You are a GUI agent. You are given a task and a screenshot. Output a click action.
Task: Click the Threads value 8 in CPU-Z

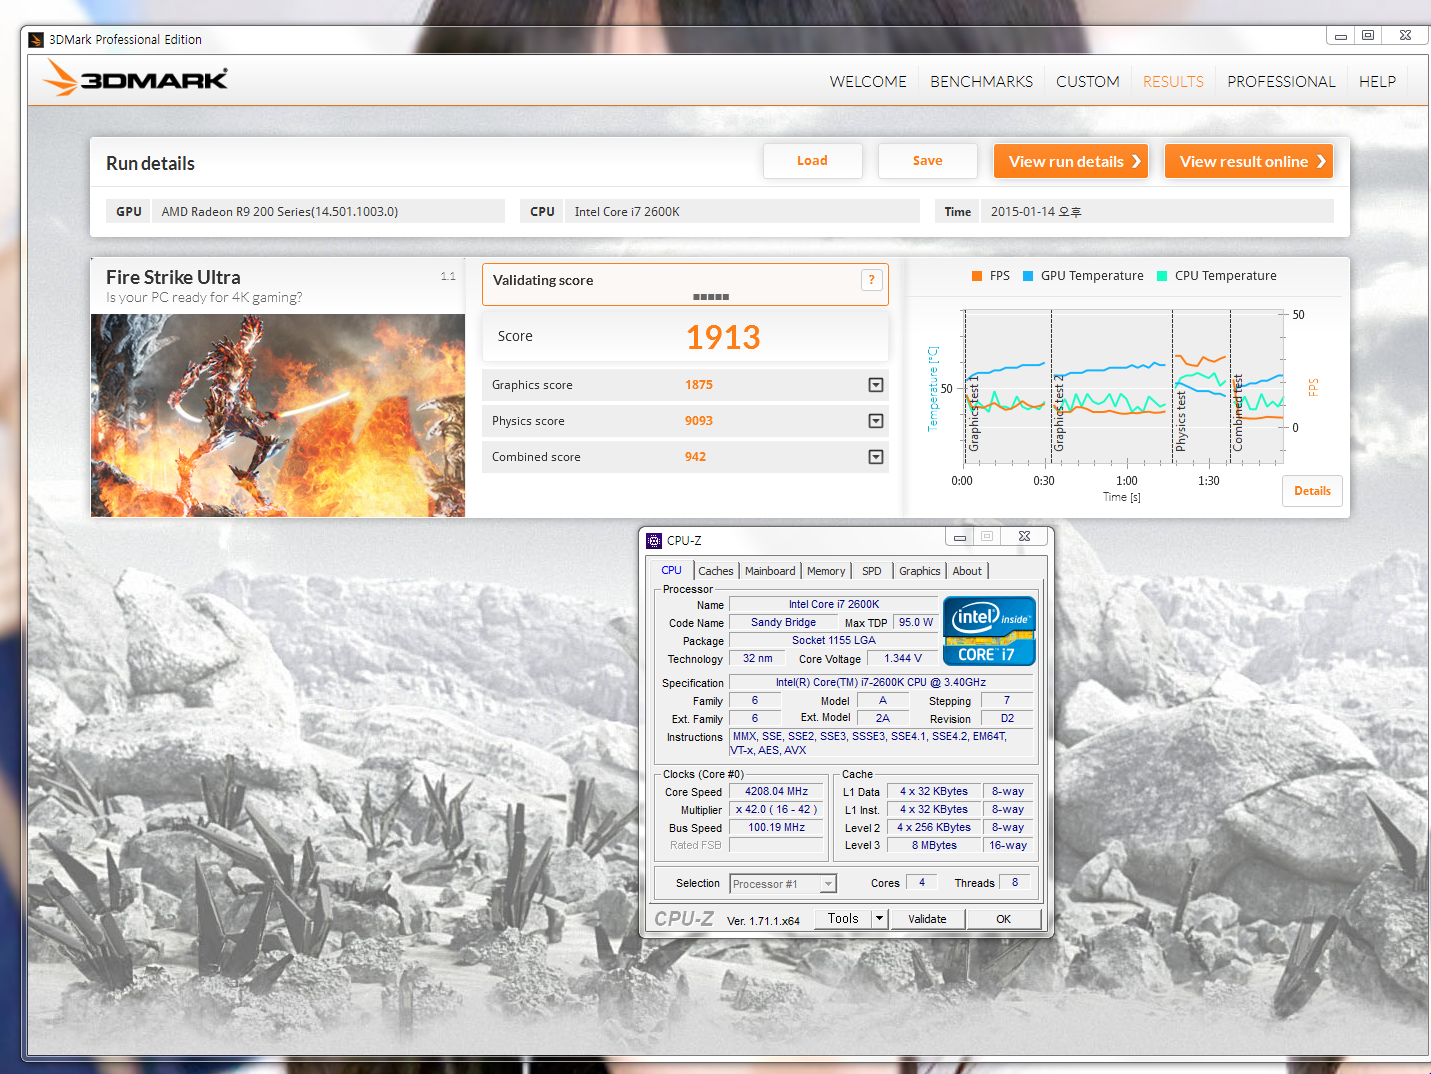[1015, 882]
